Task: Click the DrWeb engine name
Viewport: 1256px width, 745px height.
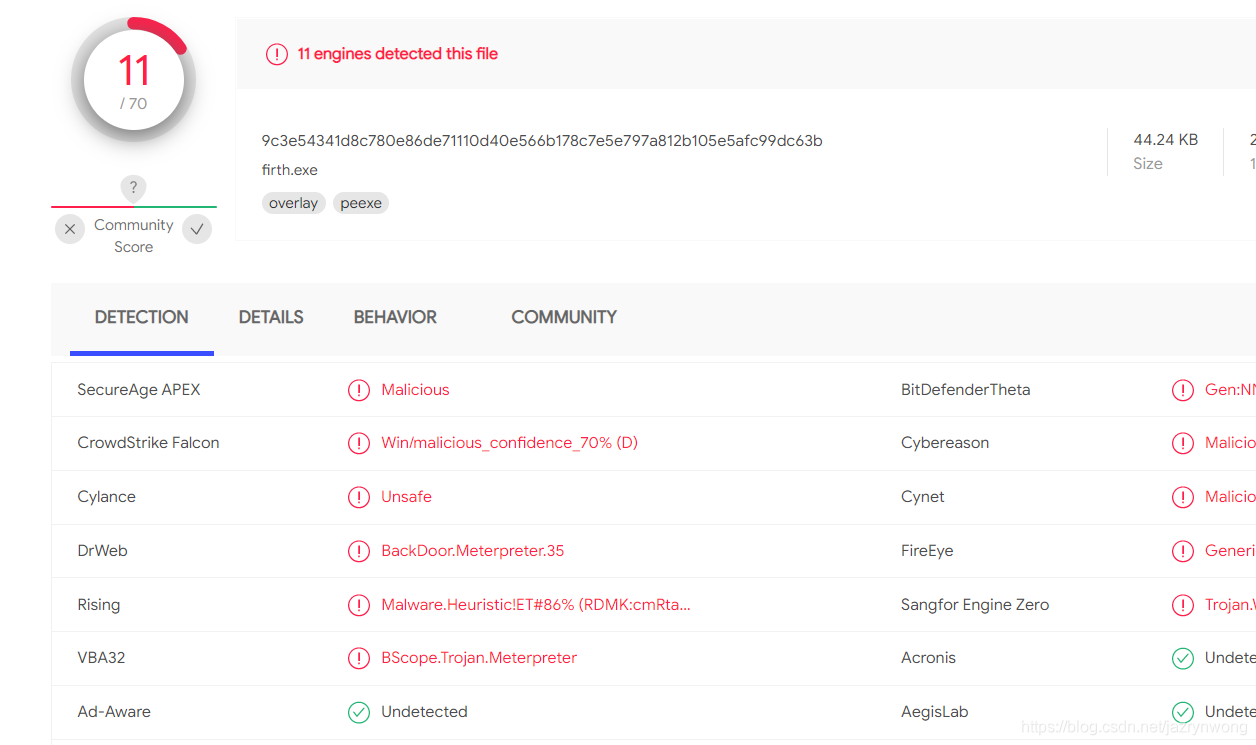Action: coord(102,551)
